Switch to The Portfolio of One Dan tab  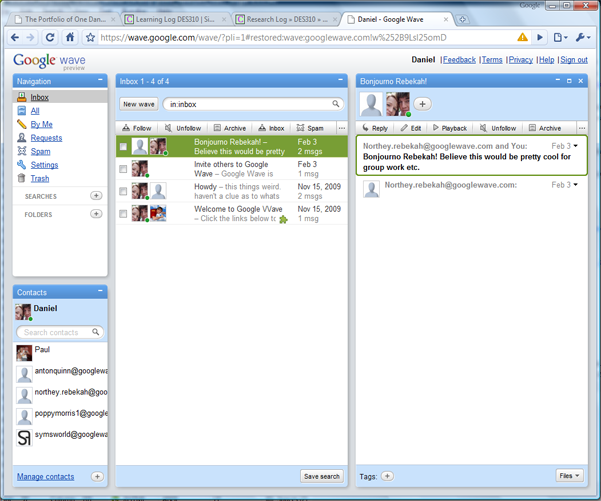click(64, 19)
